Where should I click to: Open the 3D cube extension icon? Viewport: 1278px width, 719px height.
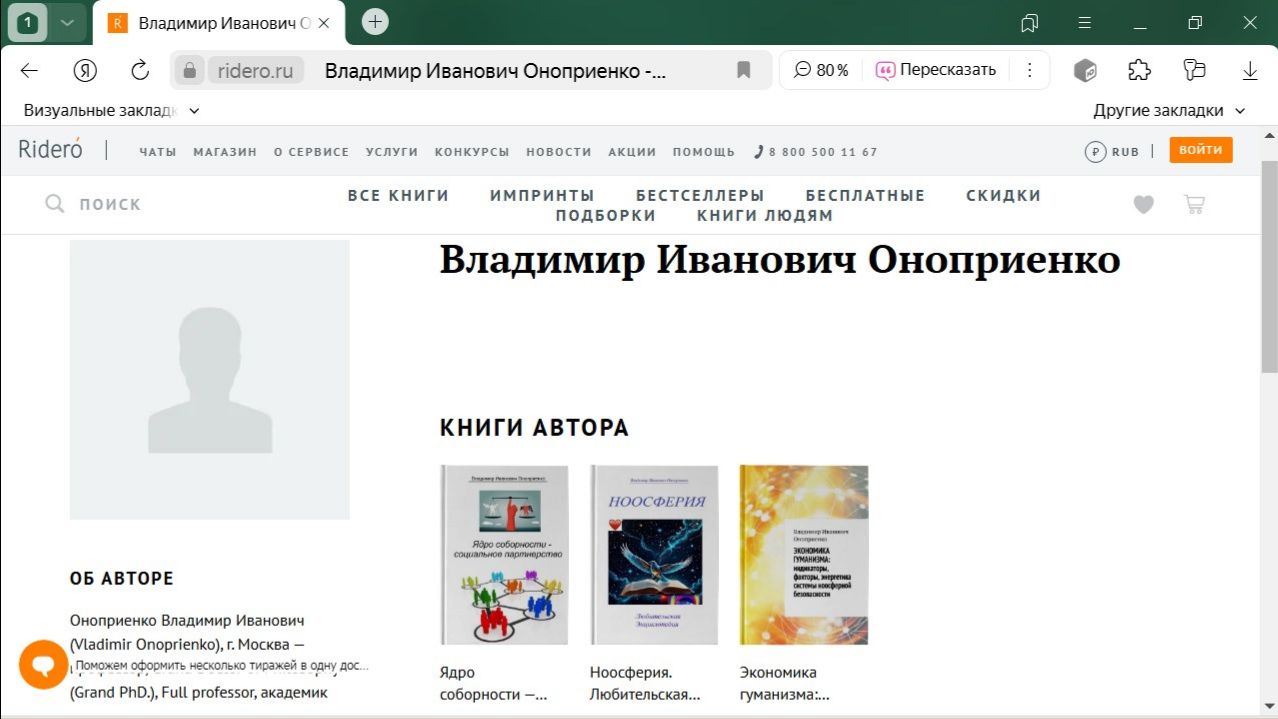(x=1085, y=70)
